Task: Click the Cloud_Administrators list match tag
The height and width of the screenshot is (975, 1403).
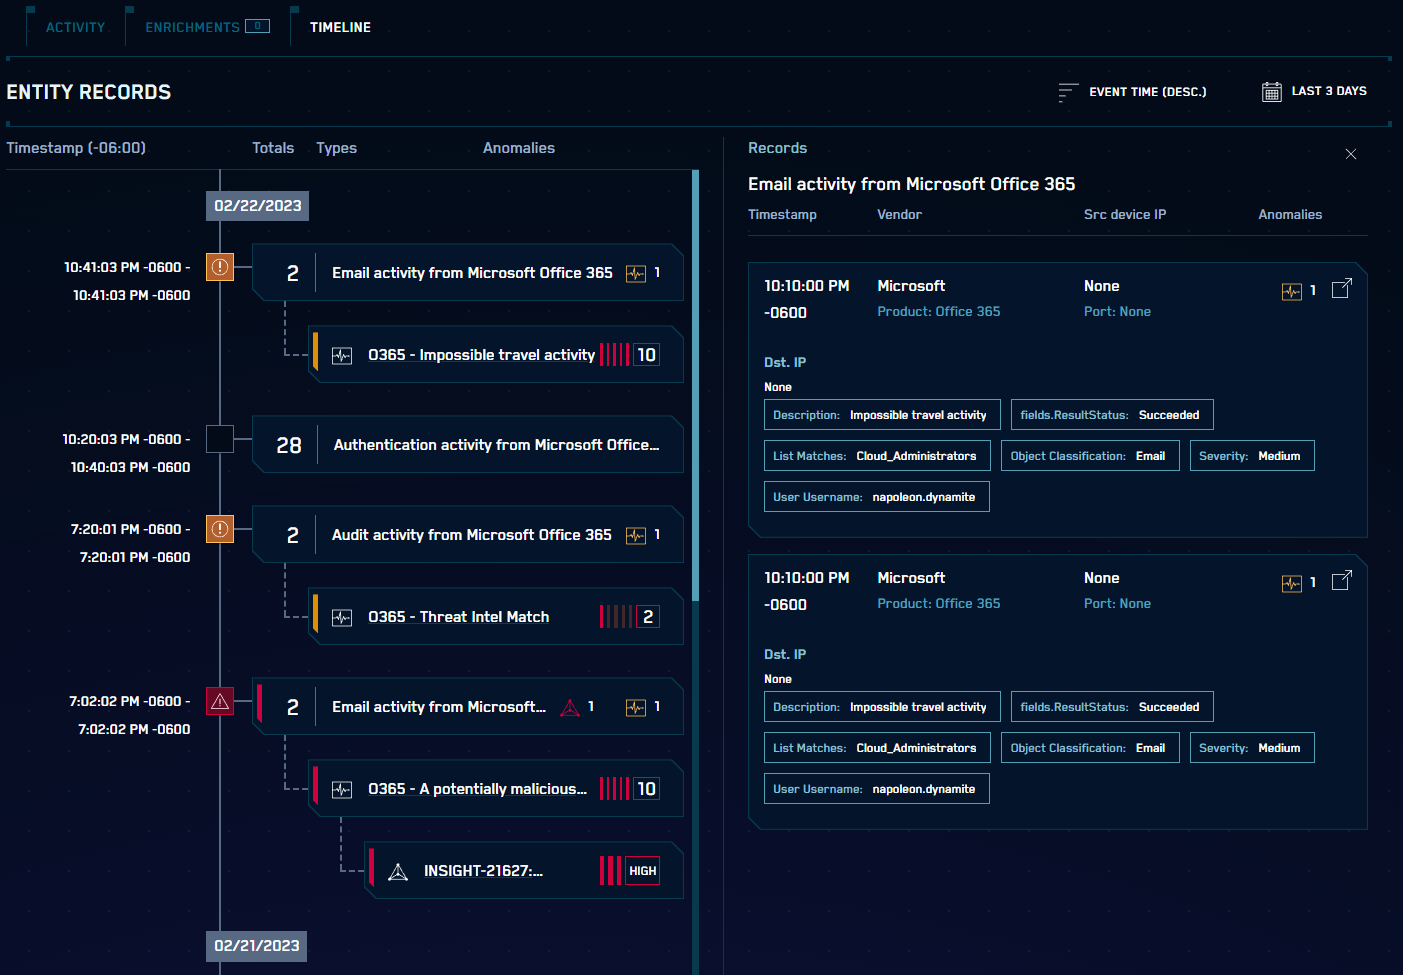Action: click(915, 456)
